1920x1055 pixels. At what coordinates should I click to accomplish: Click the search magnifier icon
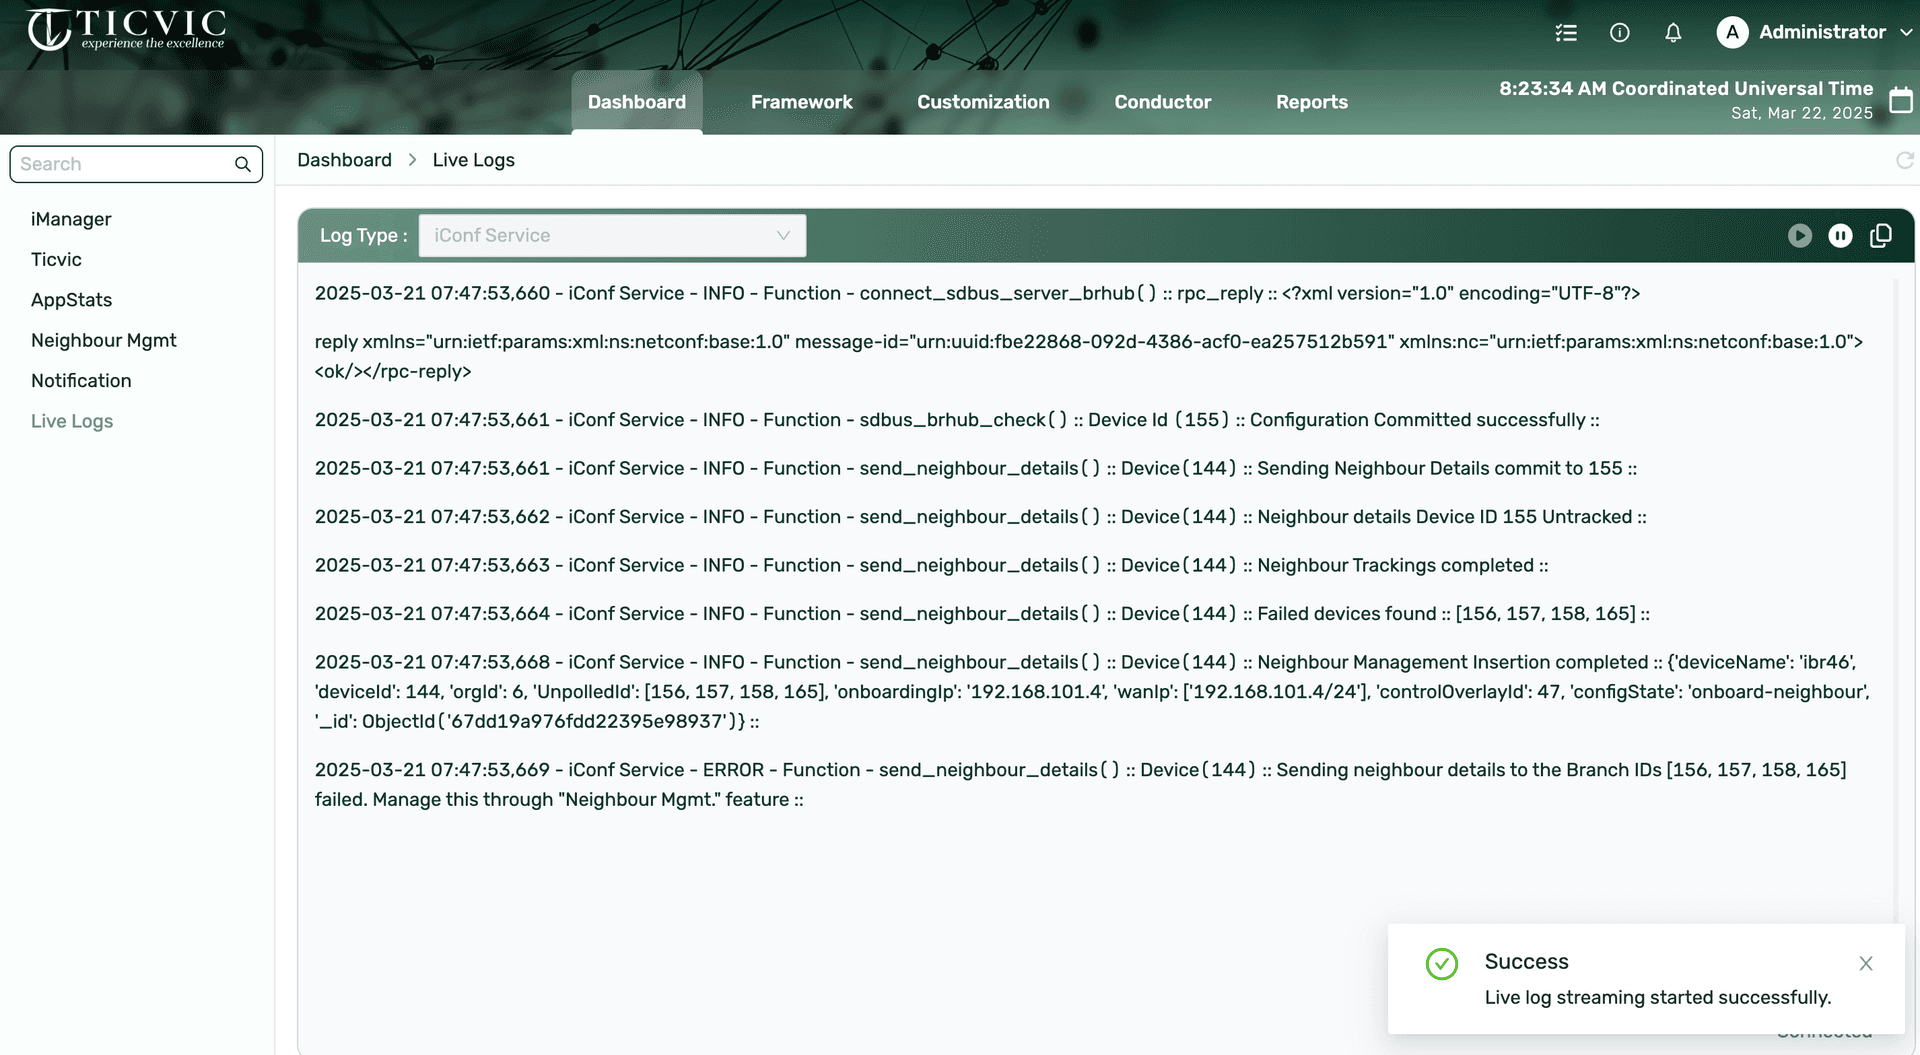pyautogui.click(x=242, y=164)
